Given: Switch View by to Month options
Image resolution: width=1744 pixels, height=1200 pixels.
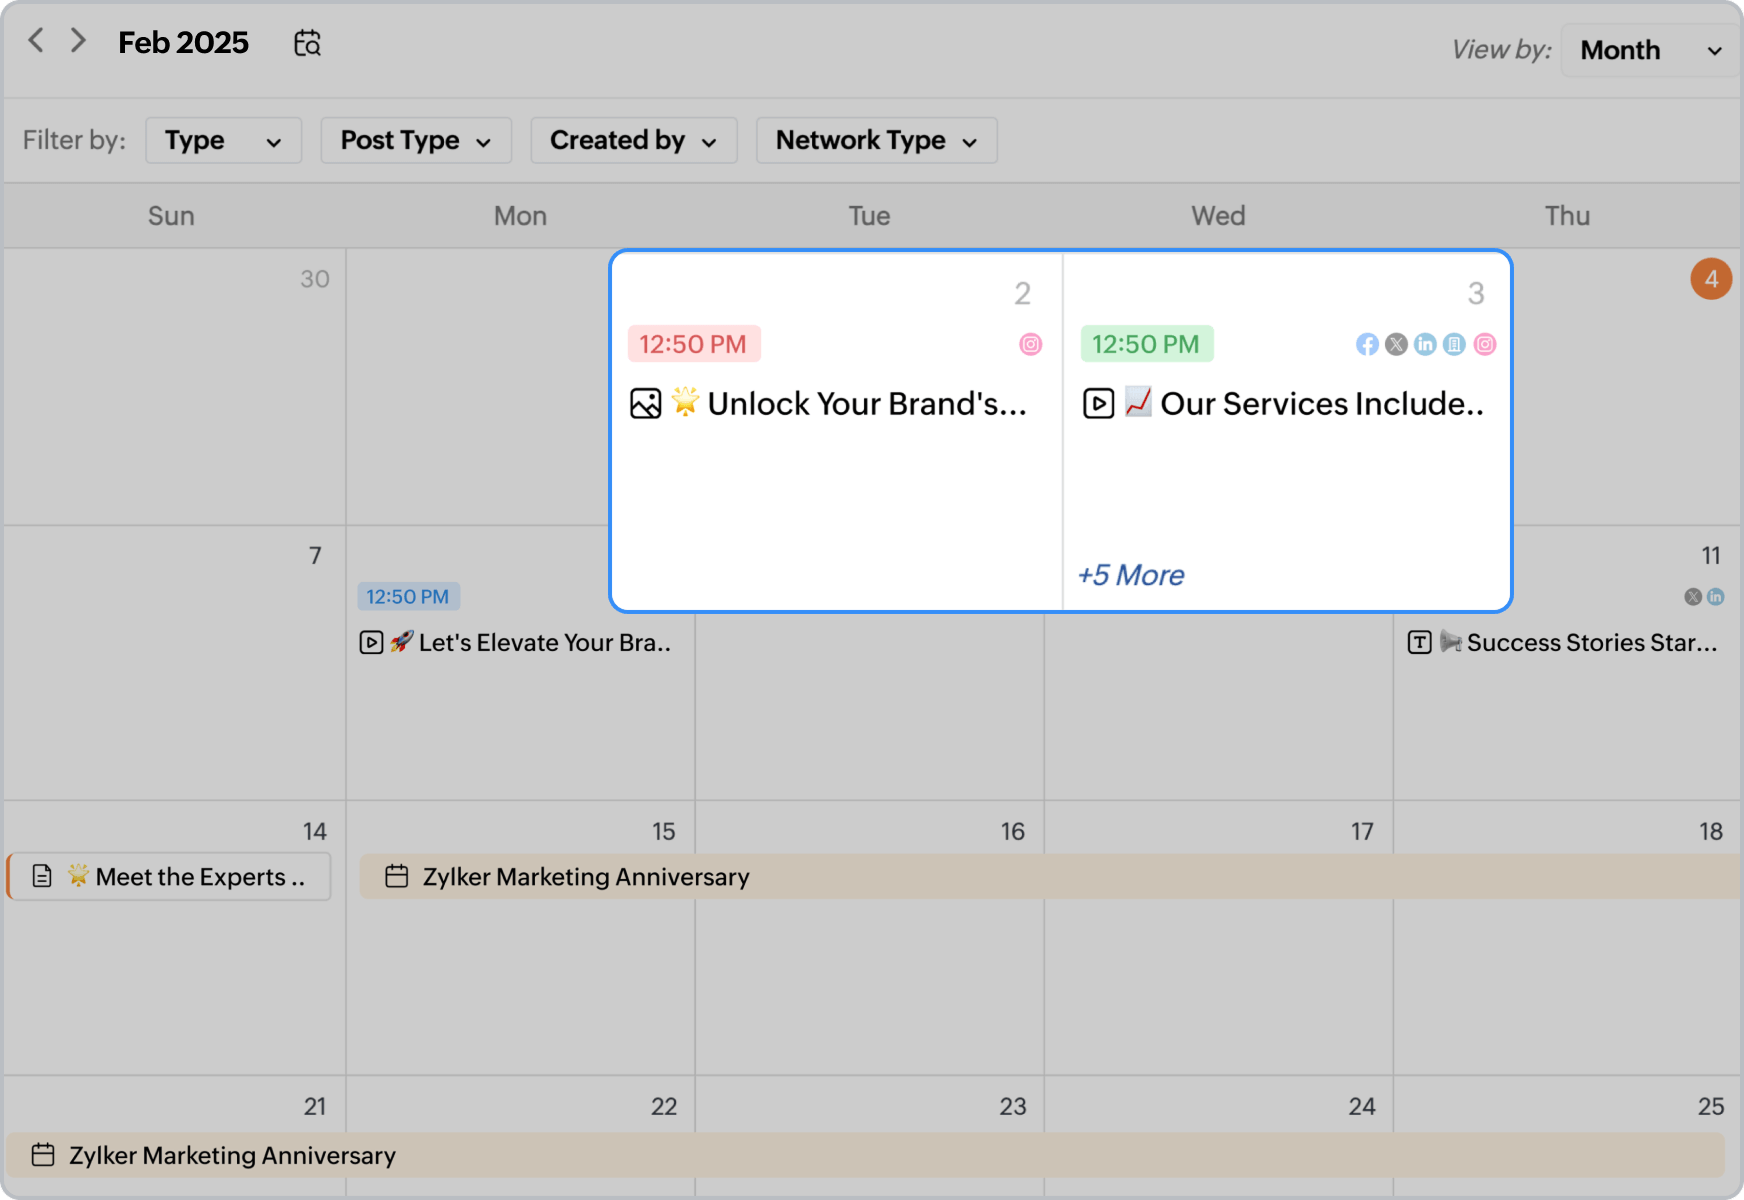Looking at the screenshot, I should pyautogui.click(x=1646, y=50).
